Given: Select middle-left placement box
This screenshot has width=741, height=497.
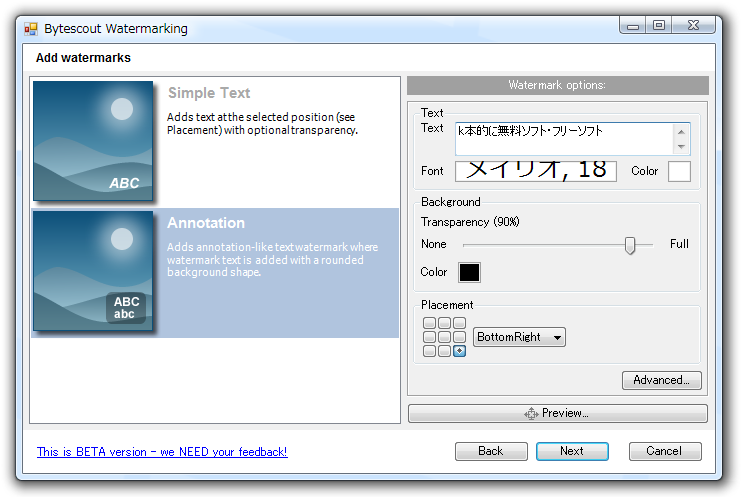Looking at the screenshot, I should tap(429, 337).
